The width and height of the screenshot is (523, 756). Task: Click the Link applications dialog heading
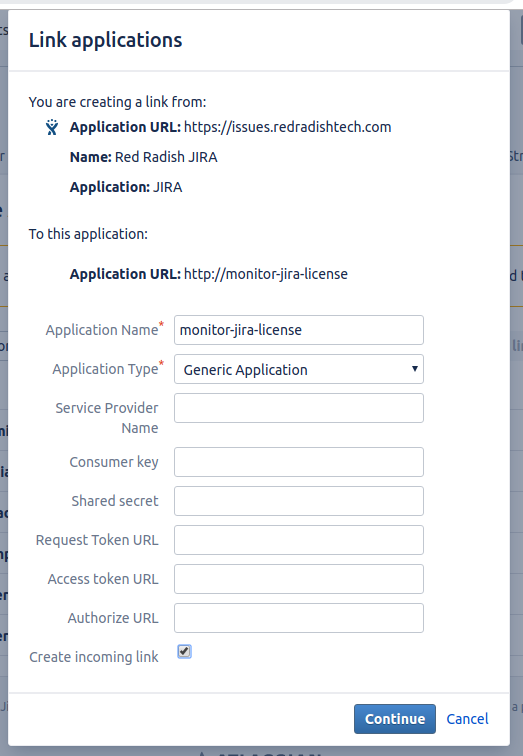[x=106, y=40]
